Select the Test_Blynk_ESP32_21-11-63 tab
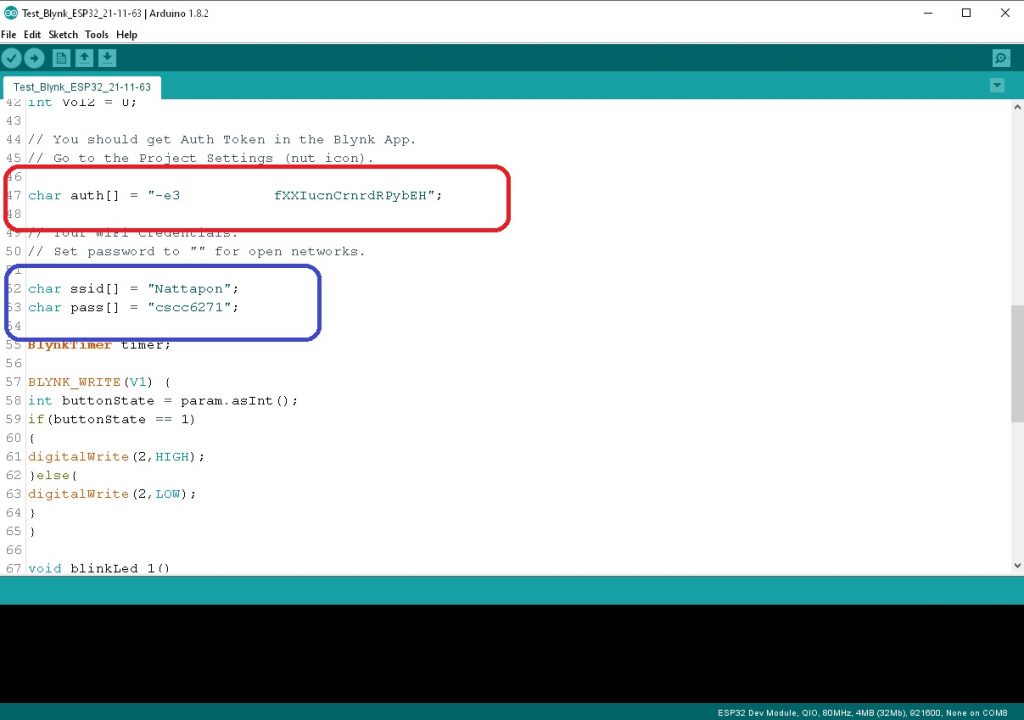Viewport: 1024px width, 720px height. (82, 87)
